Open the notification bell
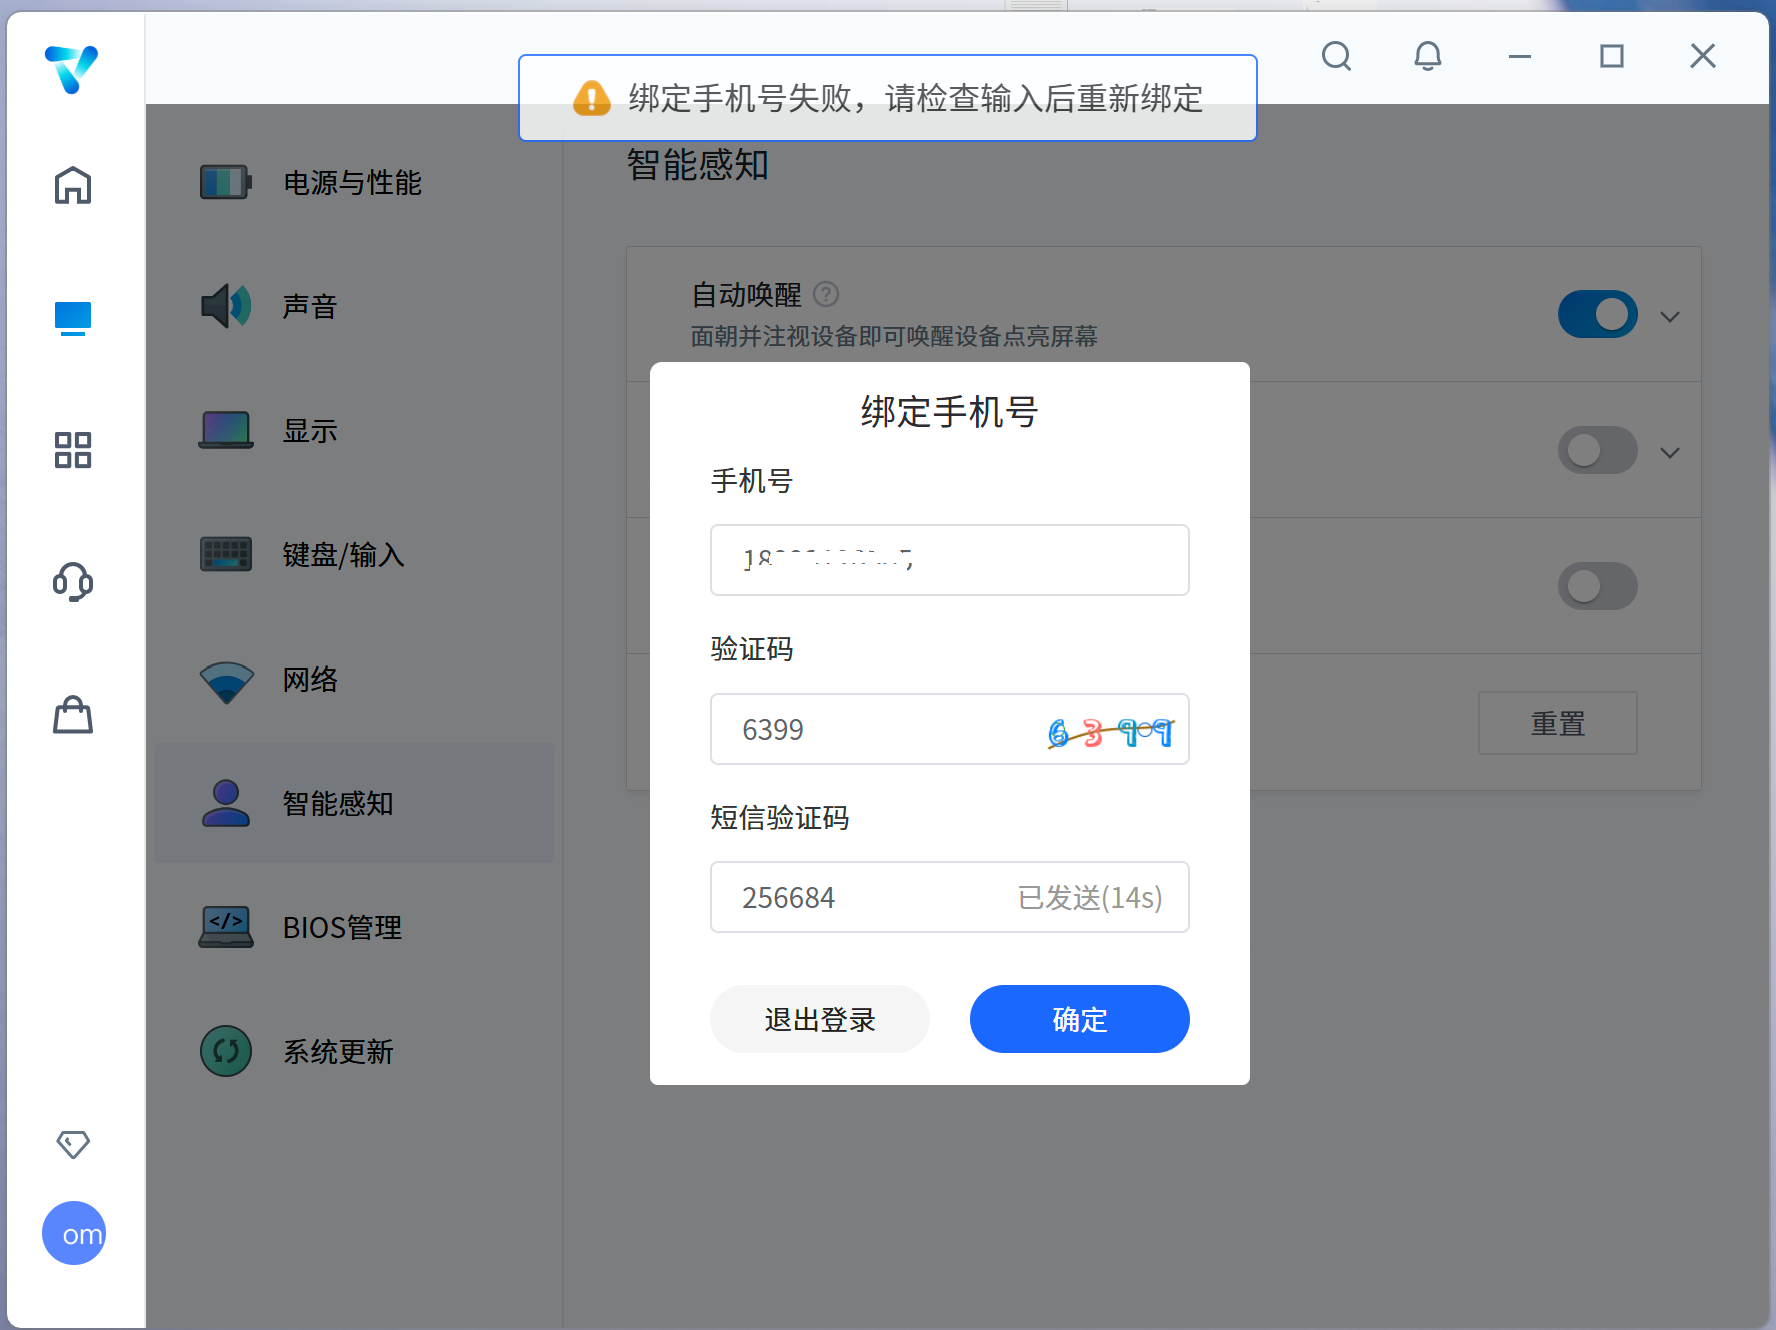This screenshot has width=1776, height=1330. (x=1427, y=56)
